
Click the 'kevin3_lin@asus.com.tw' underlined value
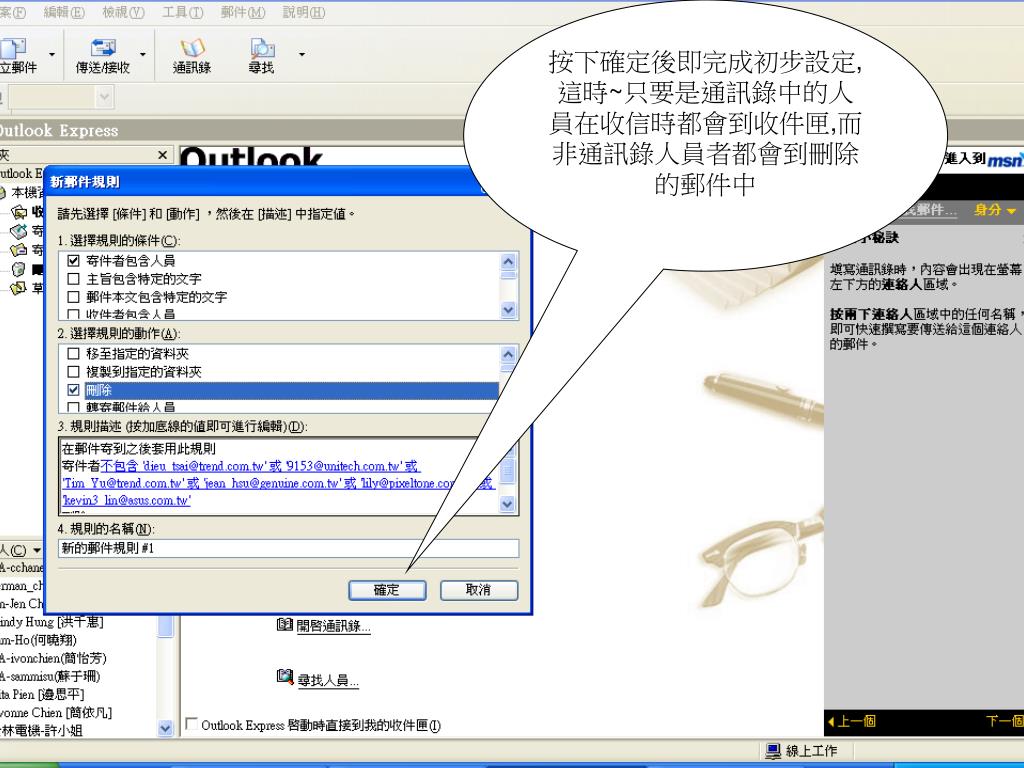[x=127, y=500]
